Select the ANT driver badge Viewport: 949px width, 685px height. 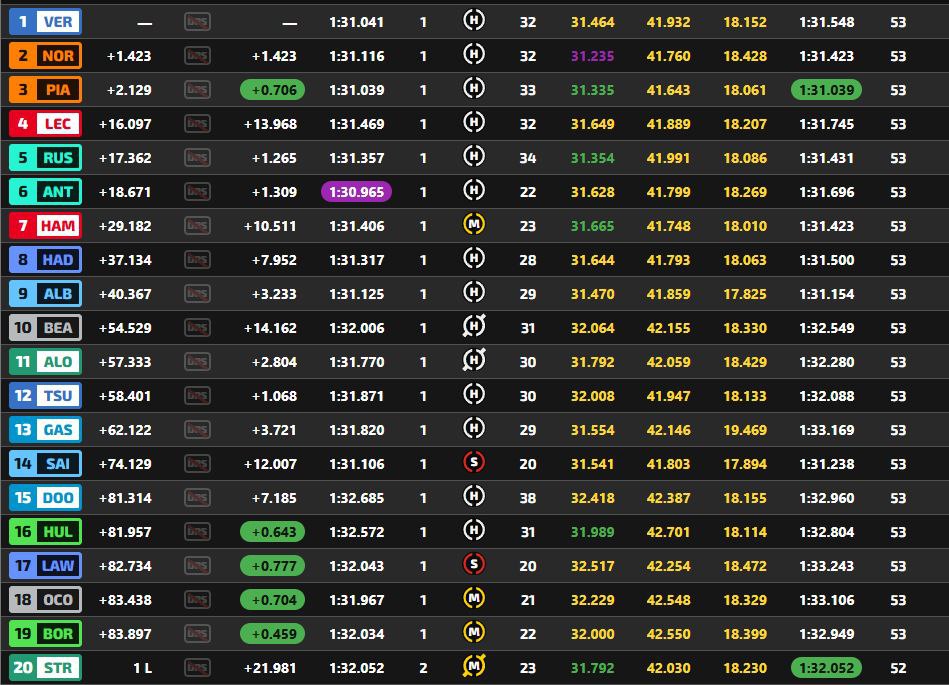pyautogui.click(x=45, y=192)
